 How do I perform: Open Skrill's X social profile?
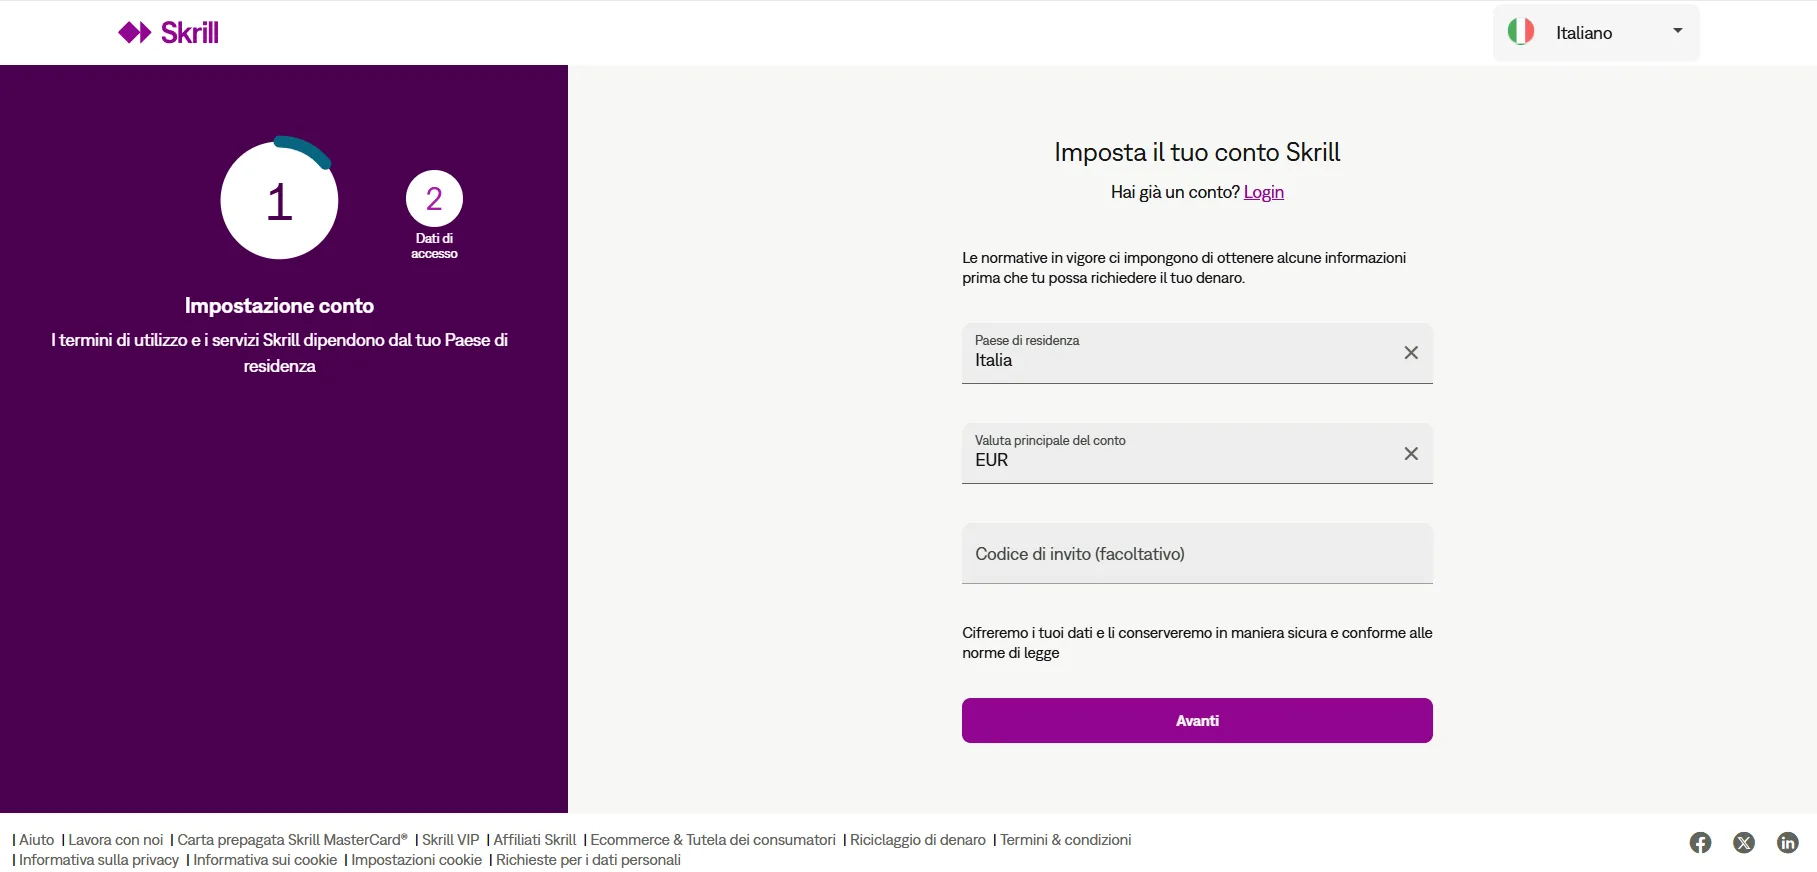tap(1744, 842)
